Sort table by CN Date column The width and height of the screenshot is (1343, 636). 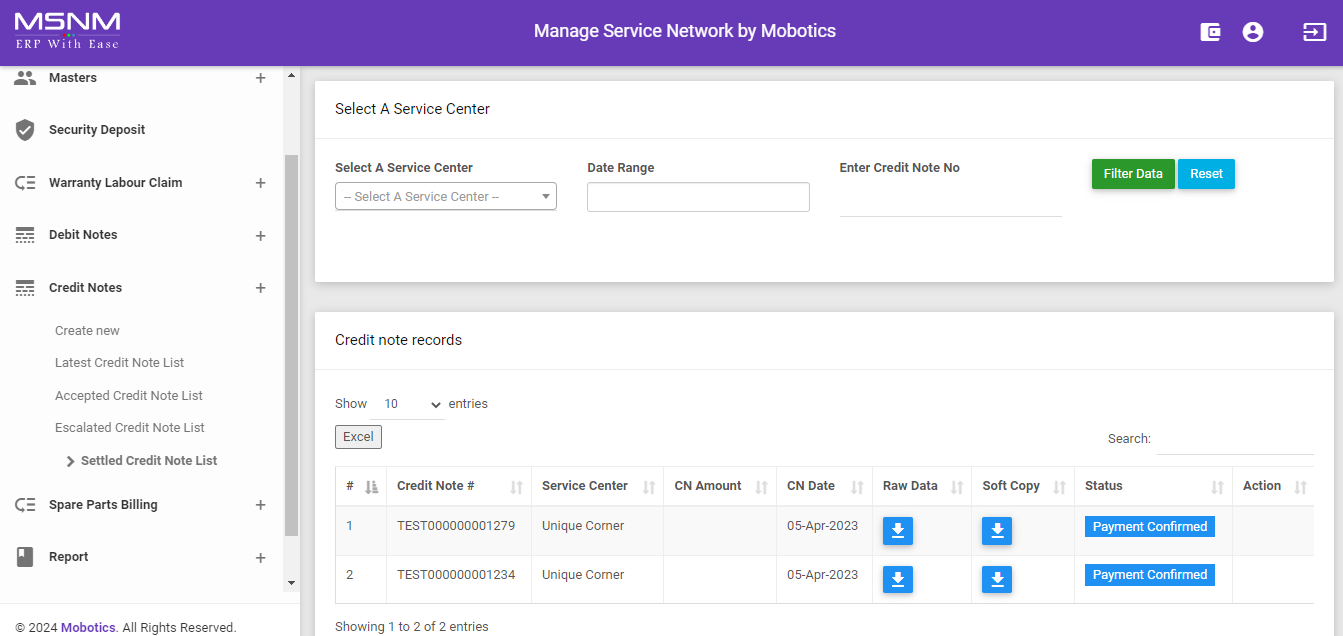point(824,486)
